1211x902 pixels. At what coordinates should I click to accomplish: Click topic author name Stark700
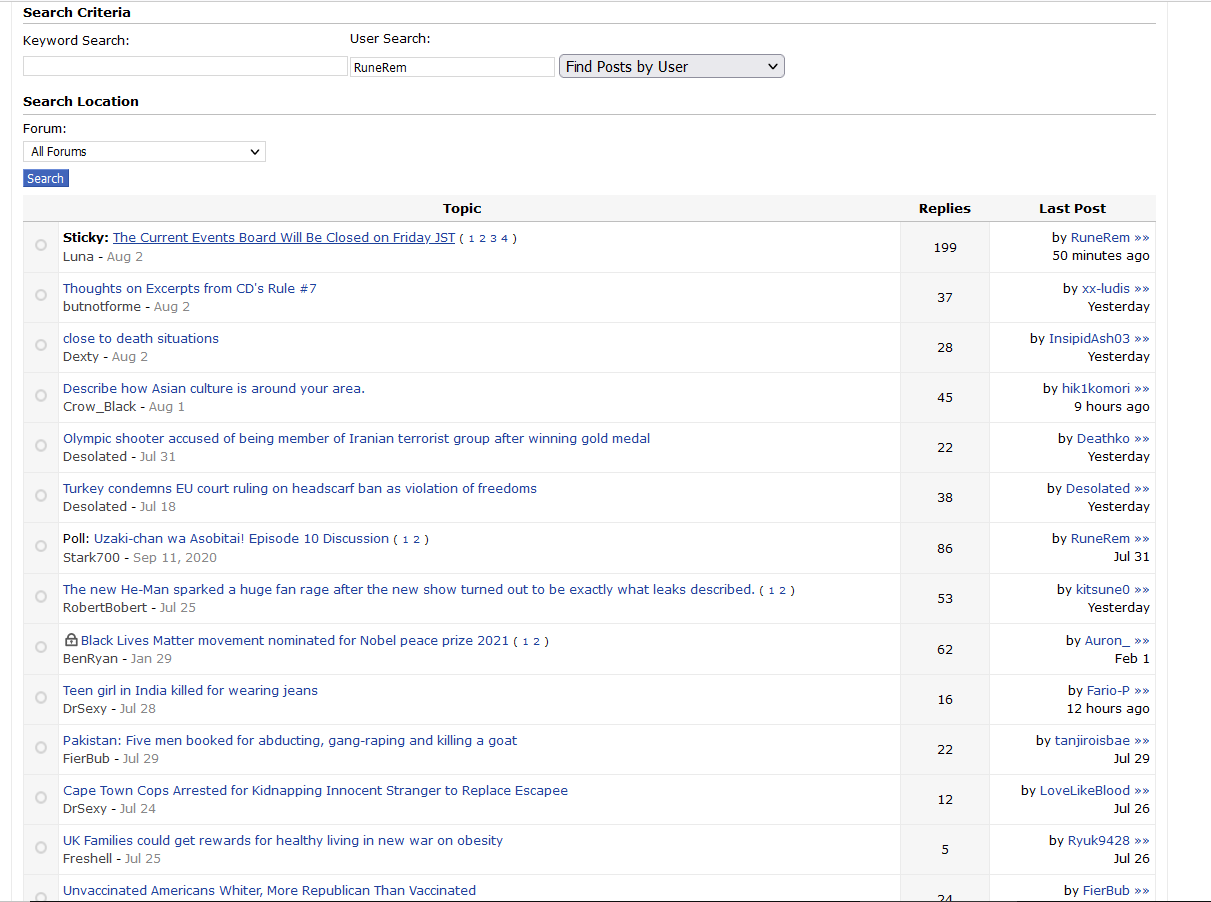[x=92, y=558]
